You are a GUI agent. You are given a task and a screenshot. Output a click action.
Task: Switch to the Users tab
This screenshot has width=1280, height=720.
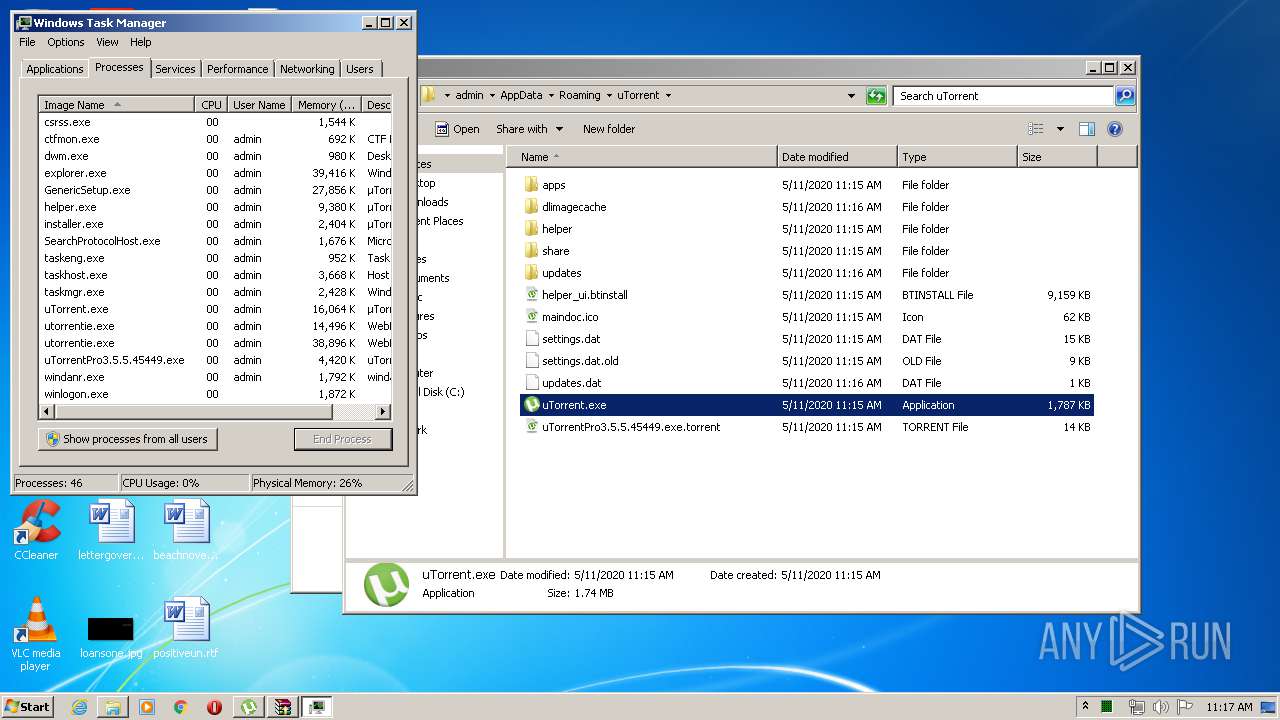360,69
